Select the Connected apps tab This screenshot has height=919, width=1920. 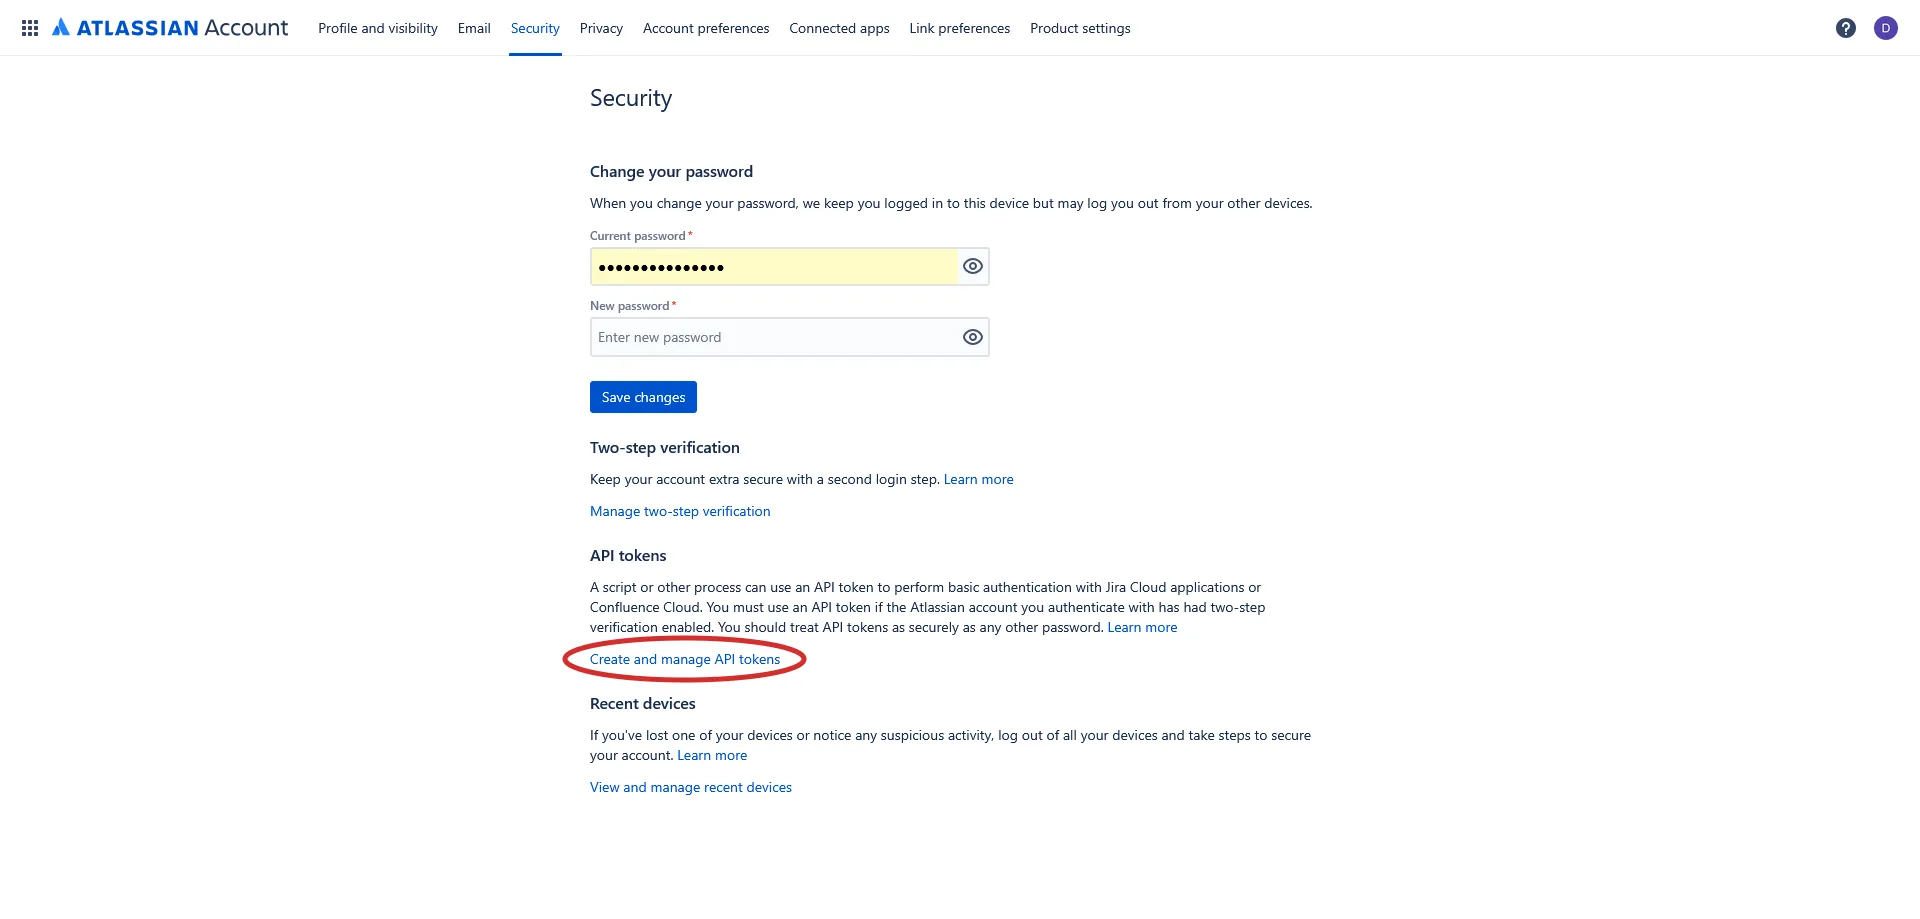(839, 28)
